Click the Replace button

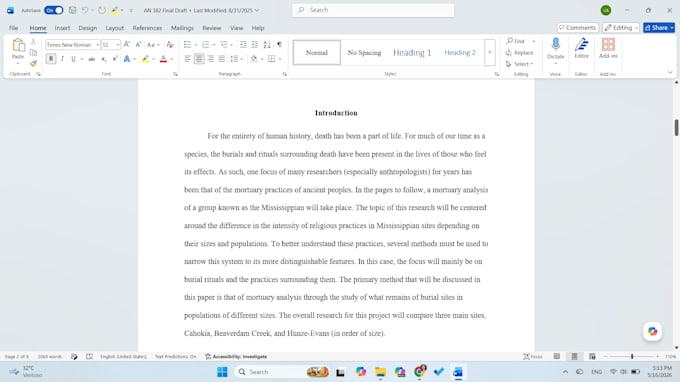(x=519, y=52)
